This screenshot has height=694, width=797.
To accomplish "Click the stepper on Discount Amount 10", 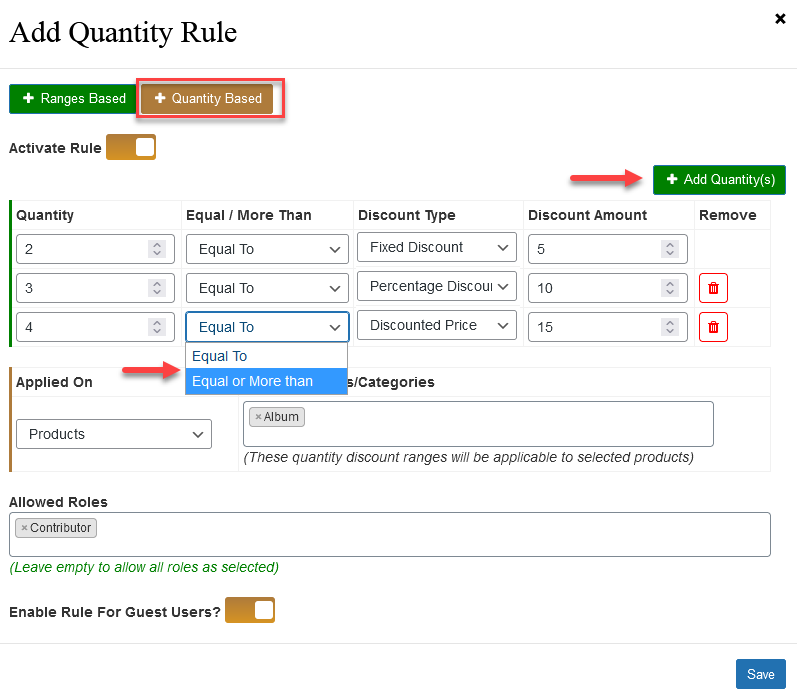I will point(670,288).
